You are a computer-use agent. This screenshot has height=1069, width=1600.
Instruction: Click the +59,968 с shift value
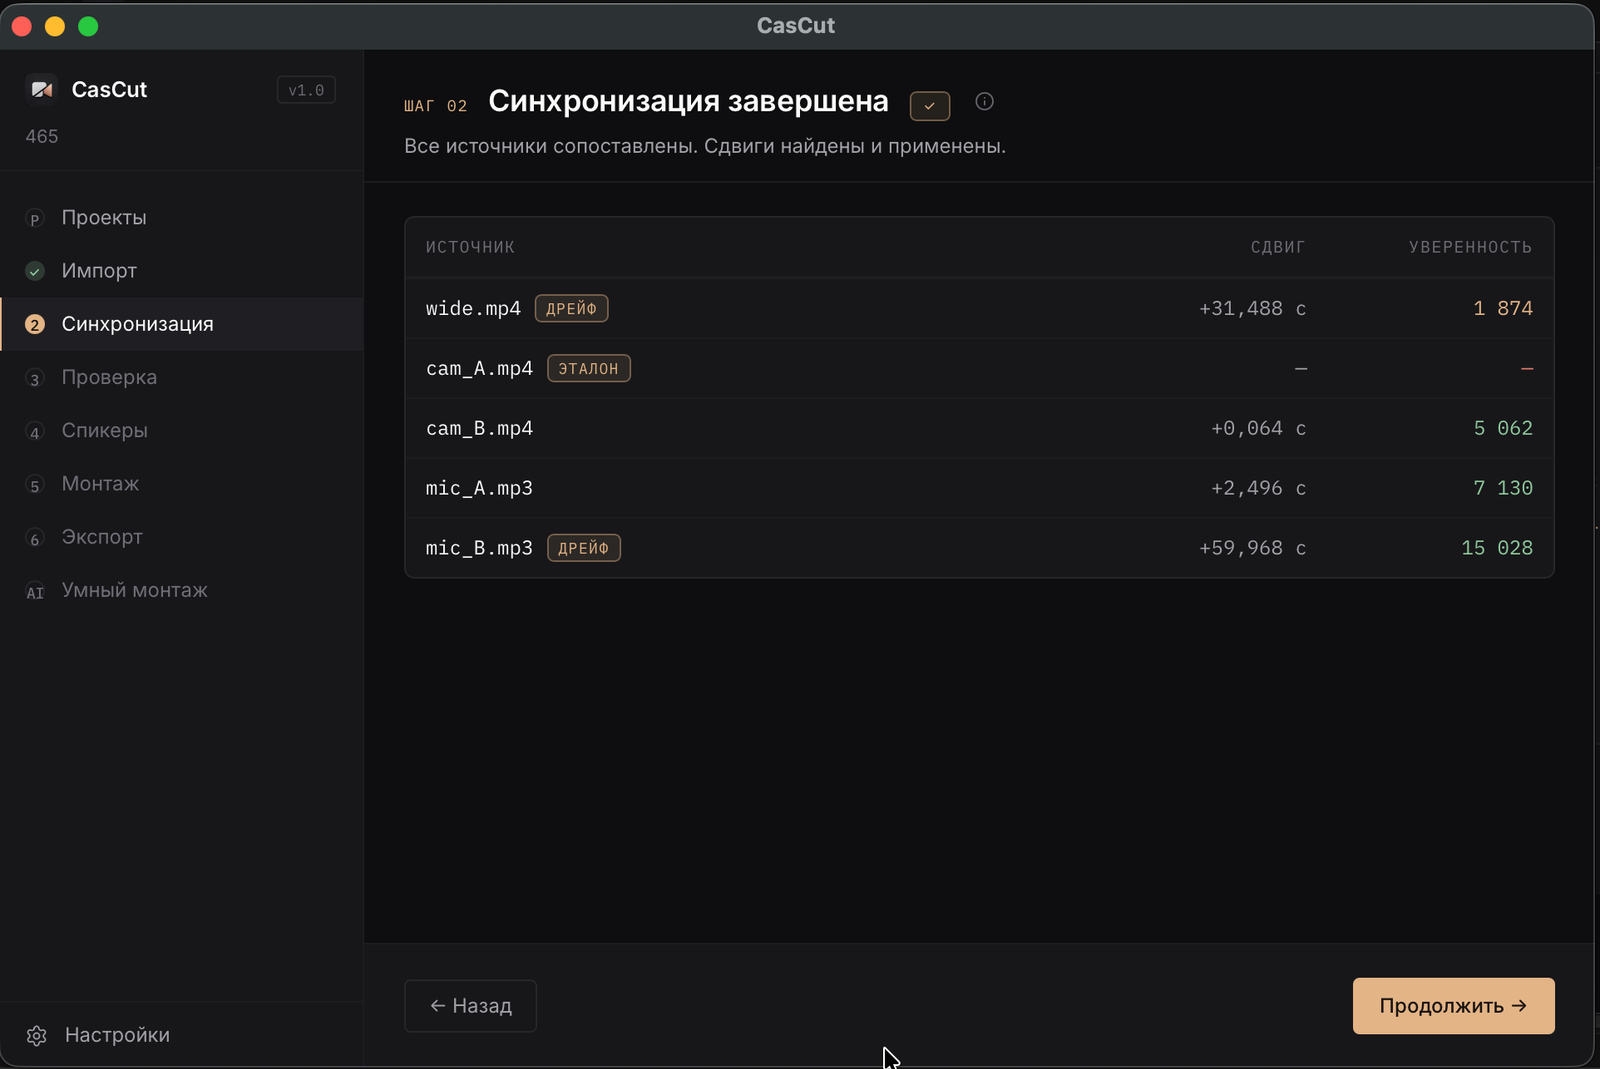[x=1252, y=548]
